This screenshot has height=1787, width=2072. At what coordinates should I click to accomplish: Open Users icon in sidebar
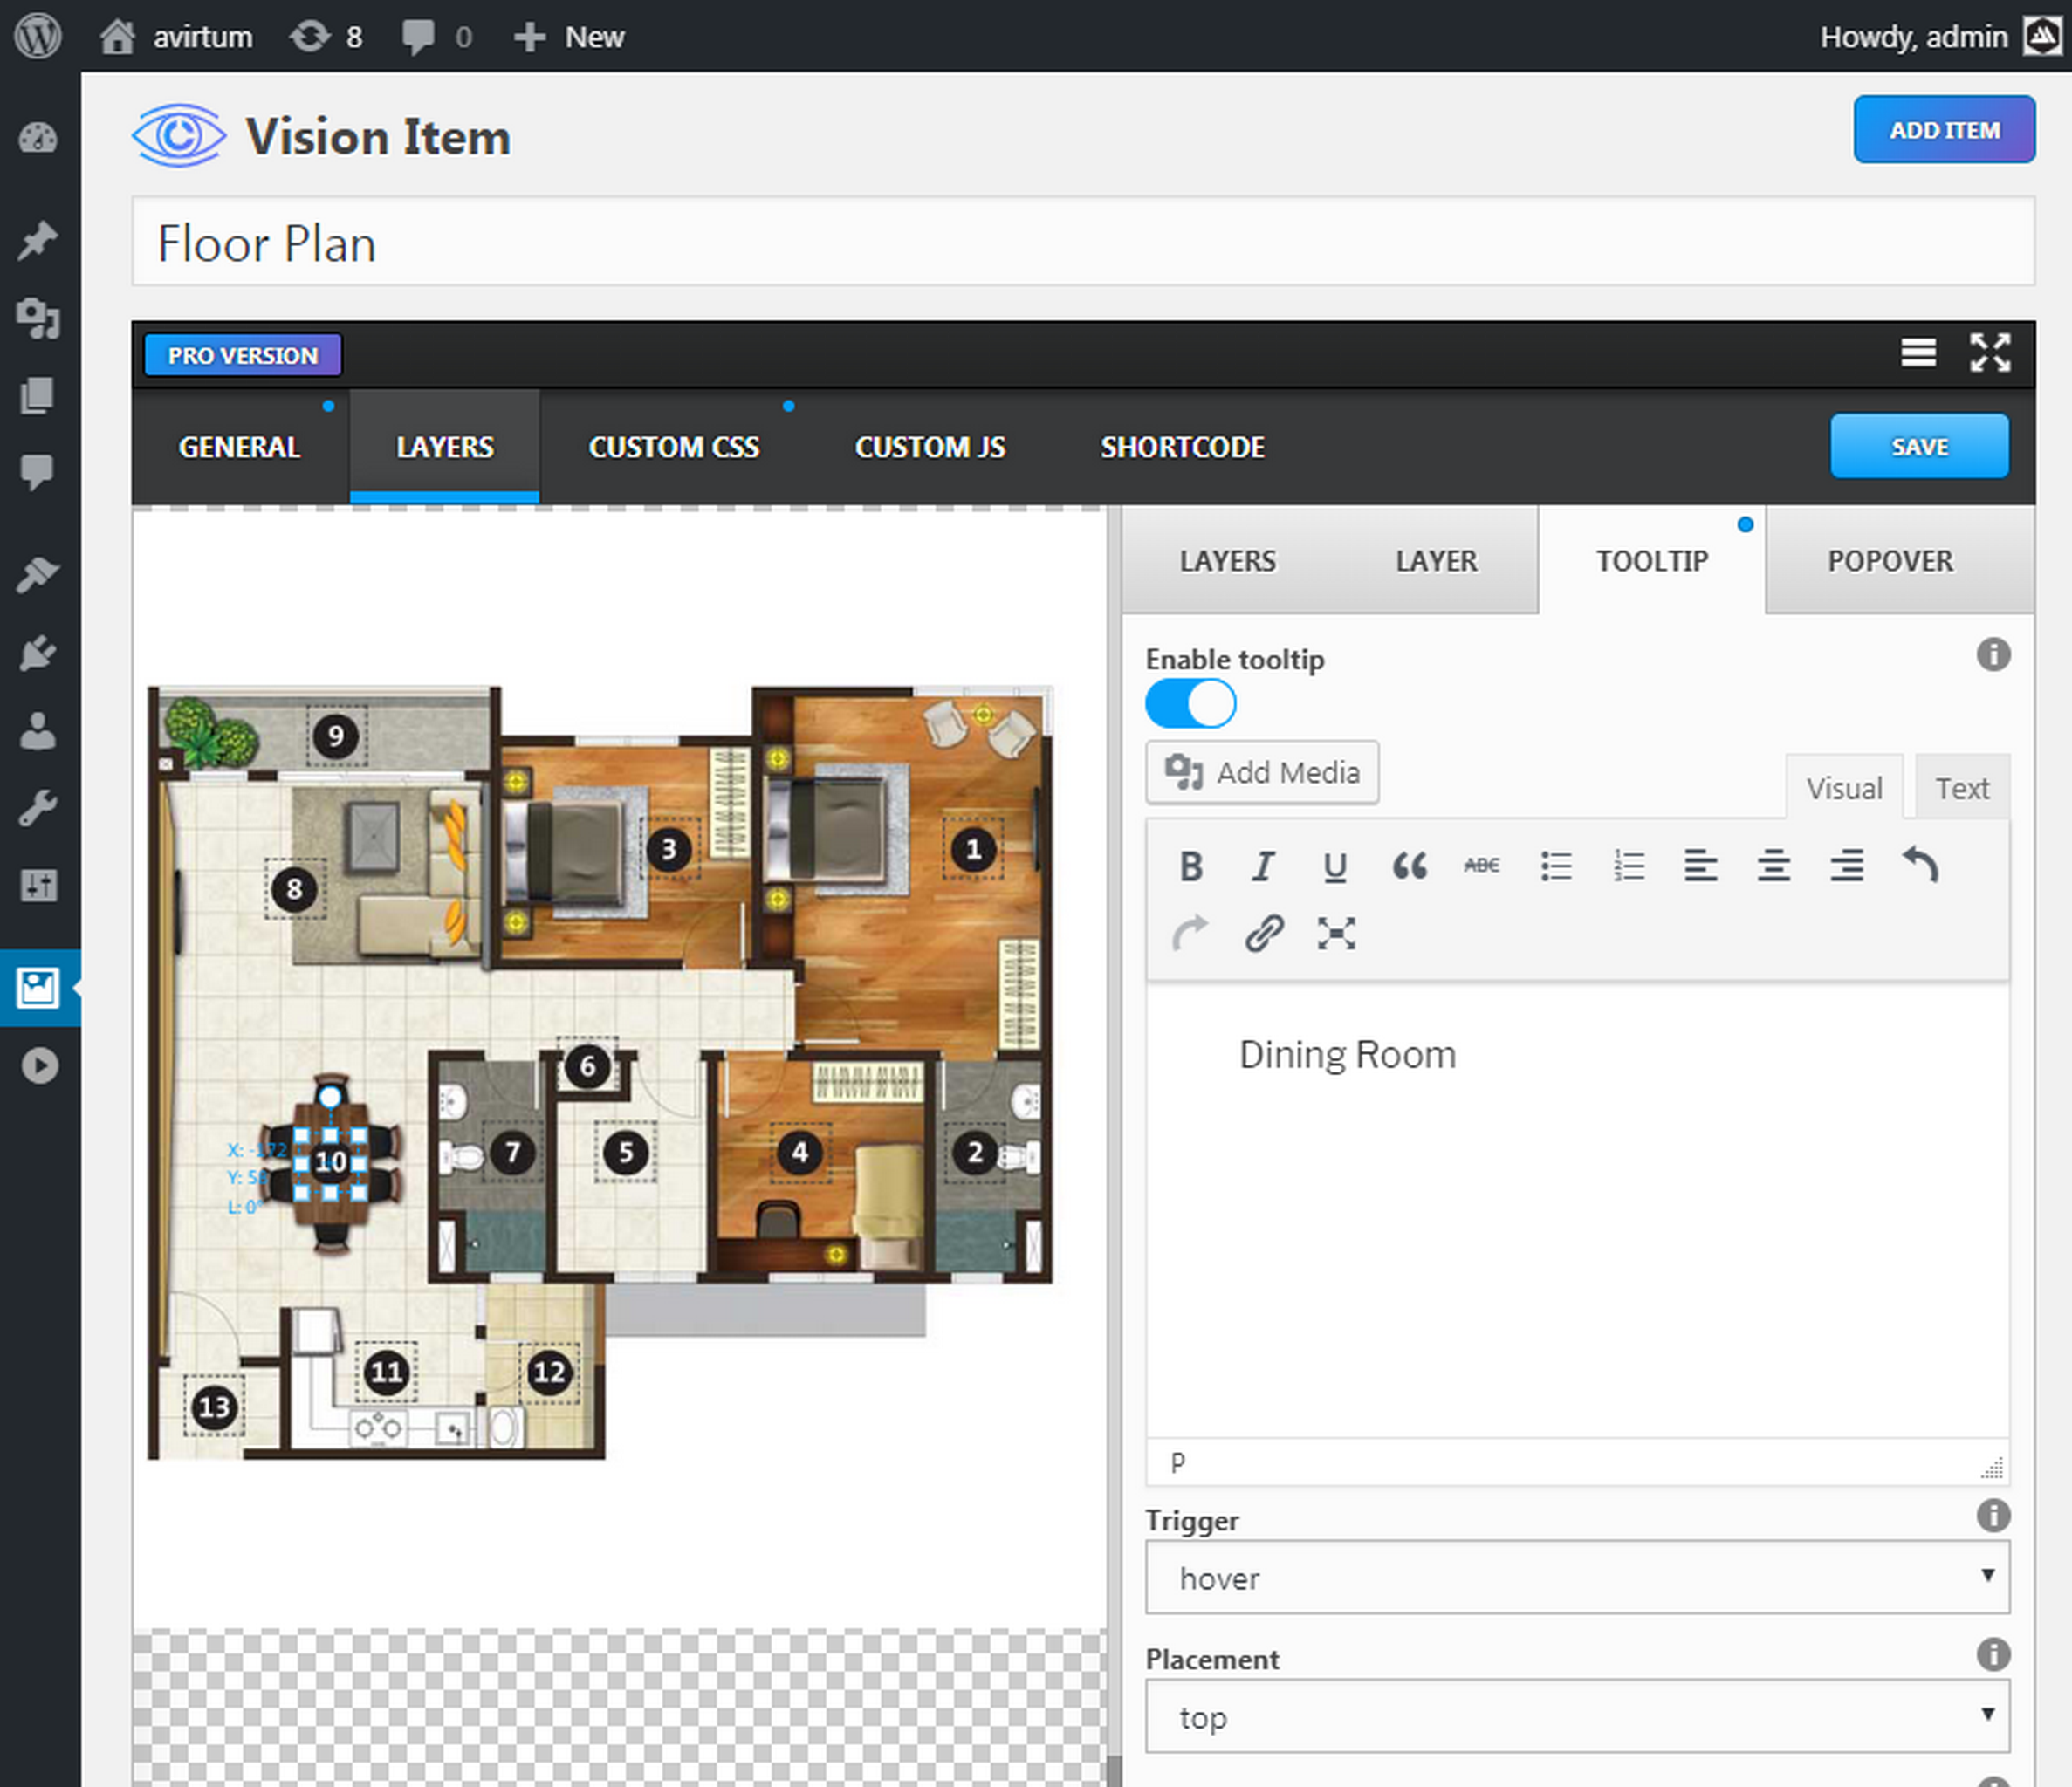pyautogui.click(x=38, y=730)
